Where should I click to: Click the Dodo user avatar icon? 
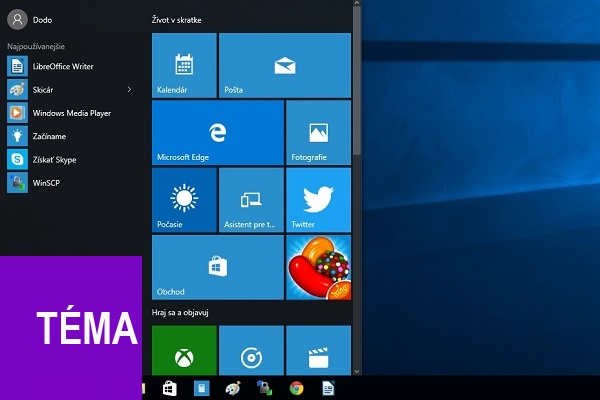[x=17, y=20]
